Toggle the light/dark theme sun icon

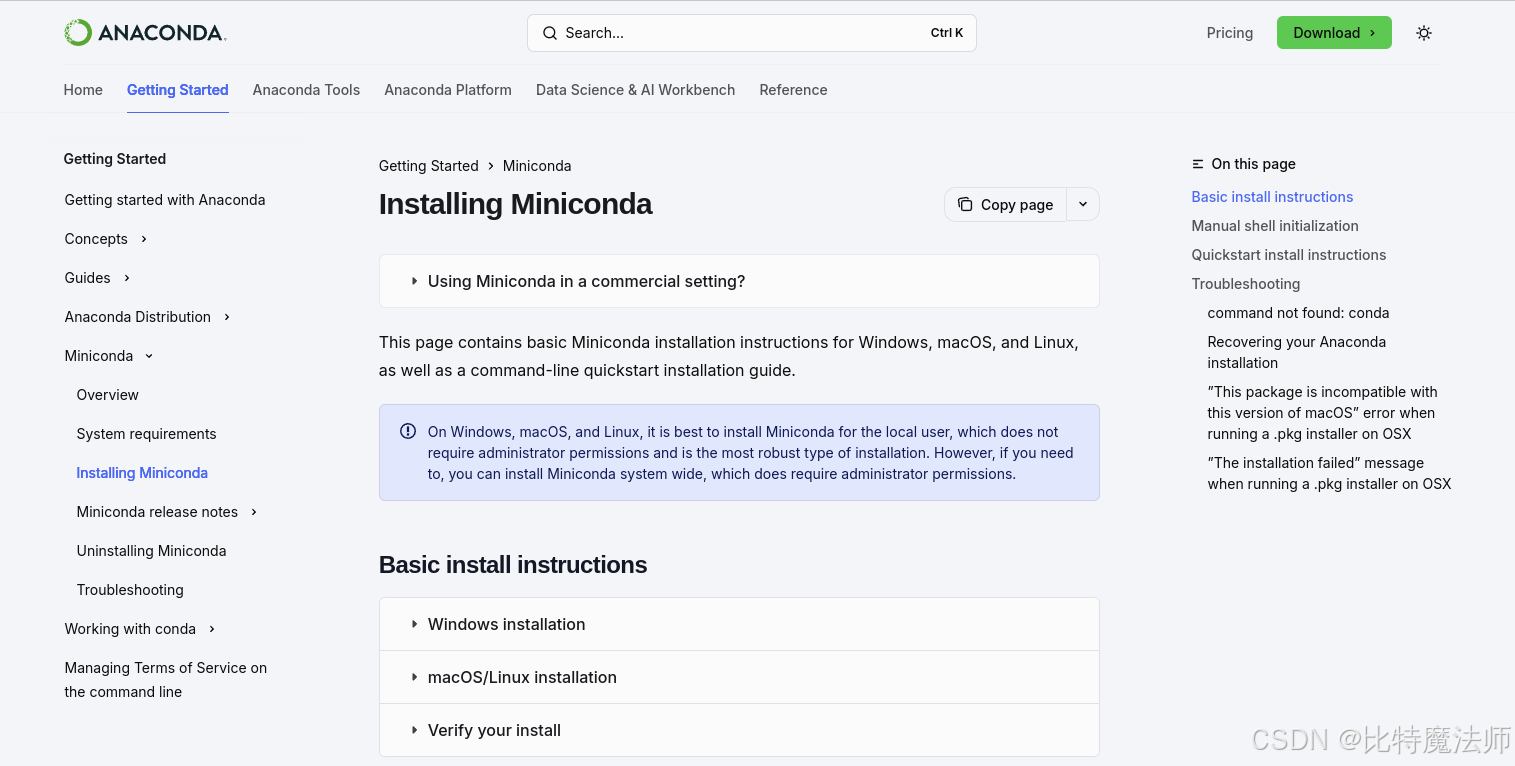point(1424,33)
